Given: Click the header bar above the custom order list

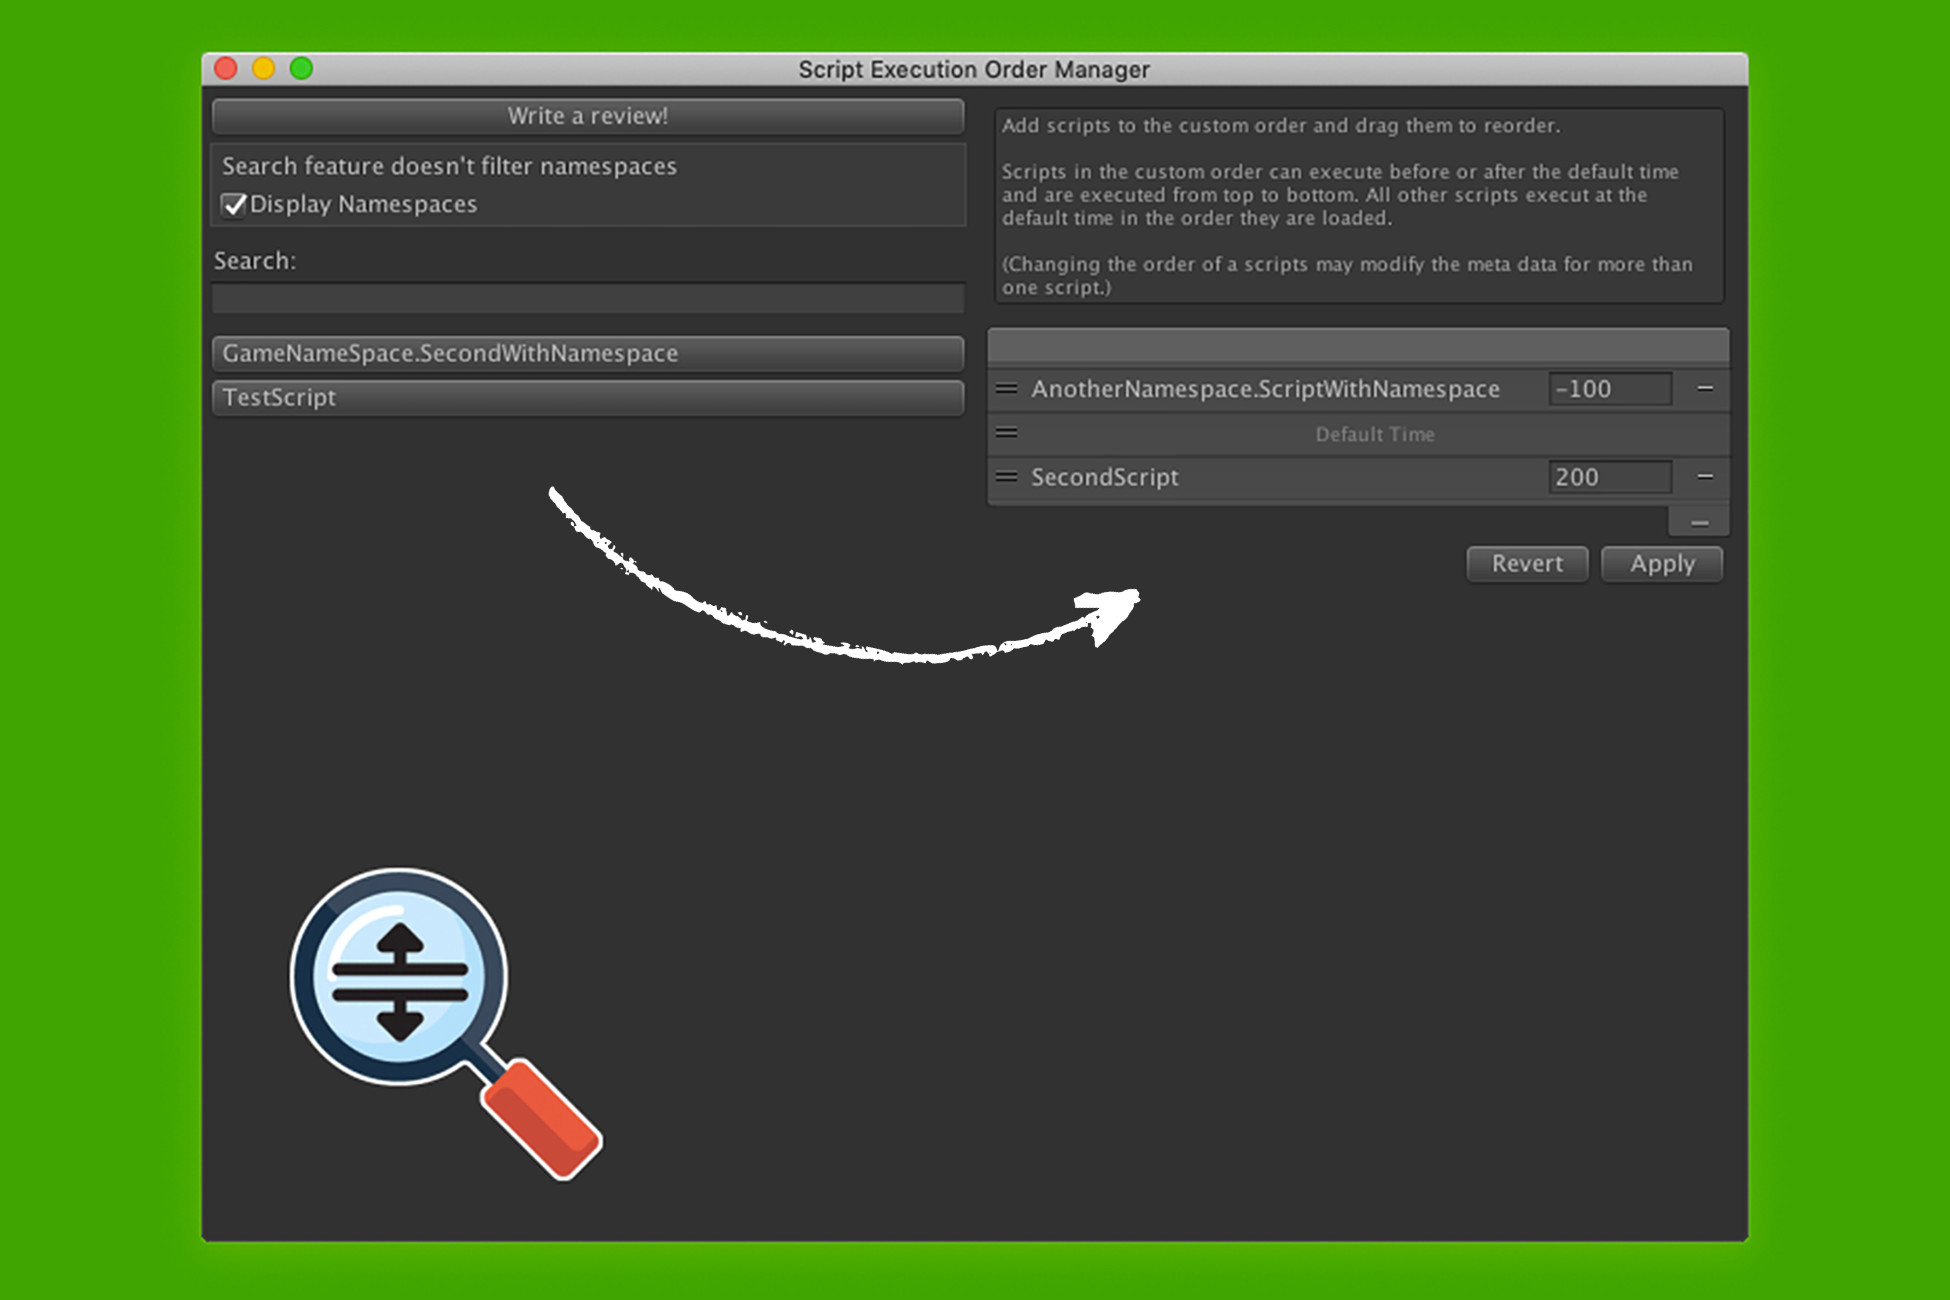Looking at the screenshot, I should tap(1358, 345).
